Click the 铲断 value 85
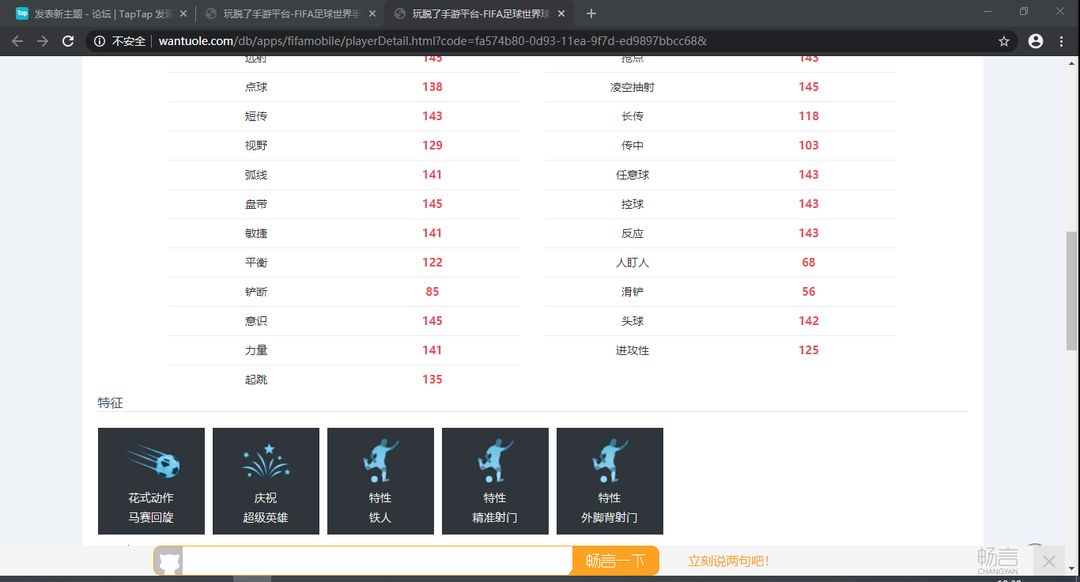 [433, 291]
